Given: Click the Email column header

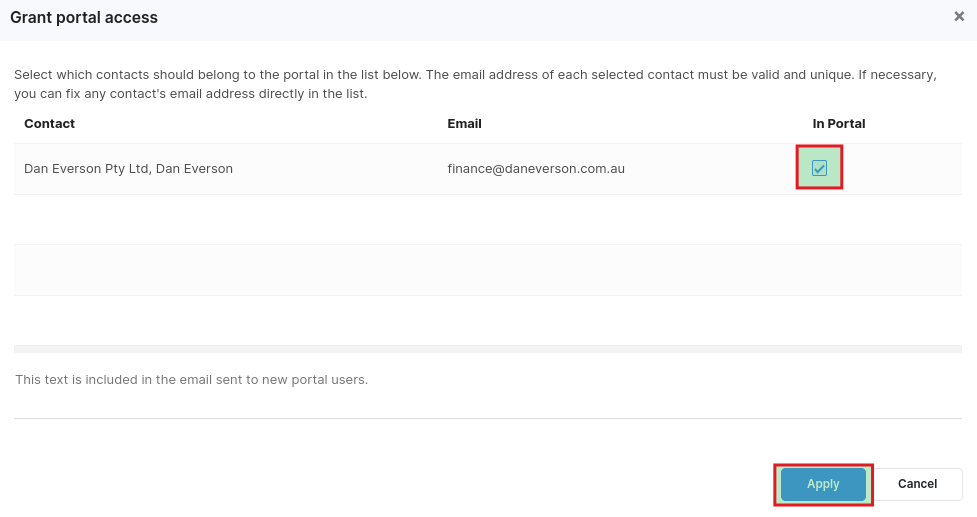Looking at the screenshot, I should click(464, 124).
